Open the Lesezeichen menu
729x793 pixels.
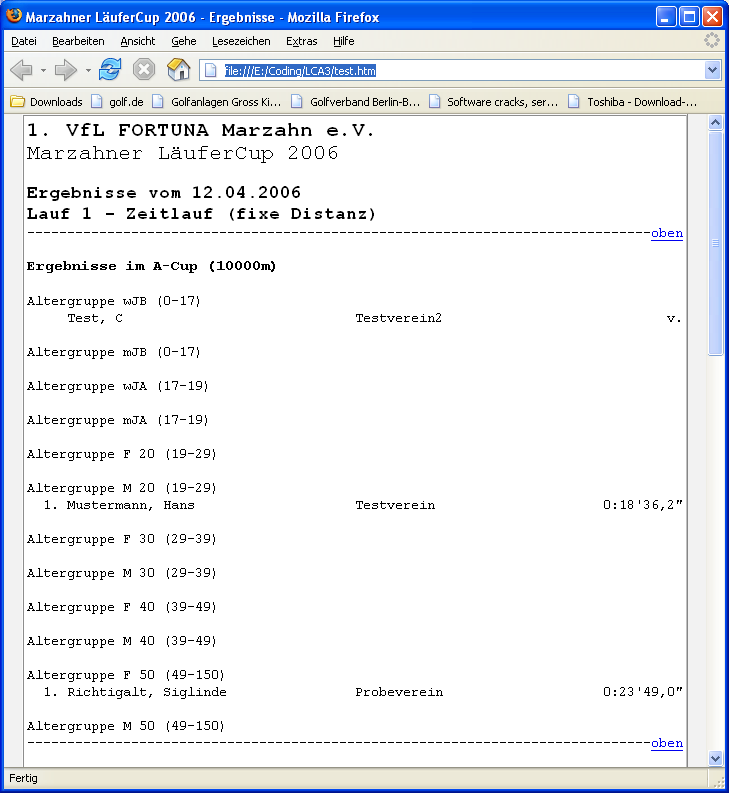coord(241,41)
